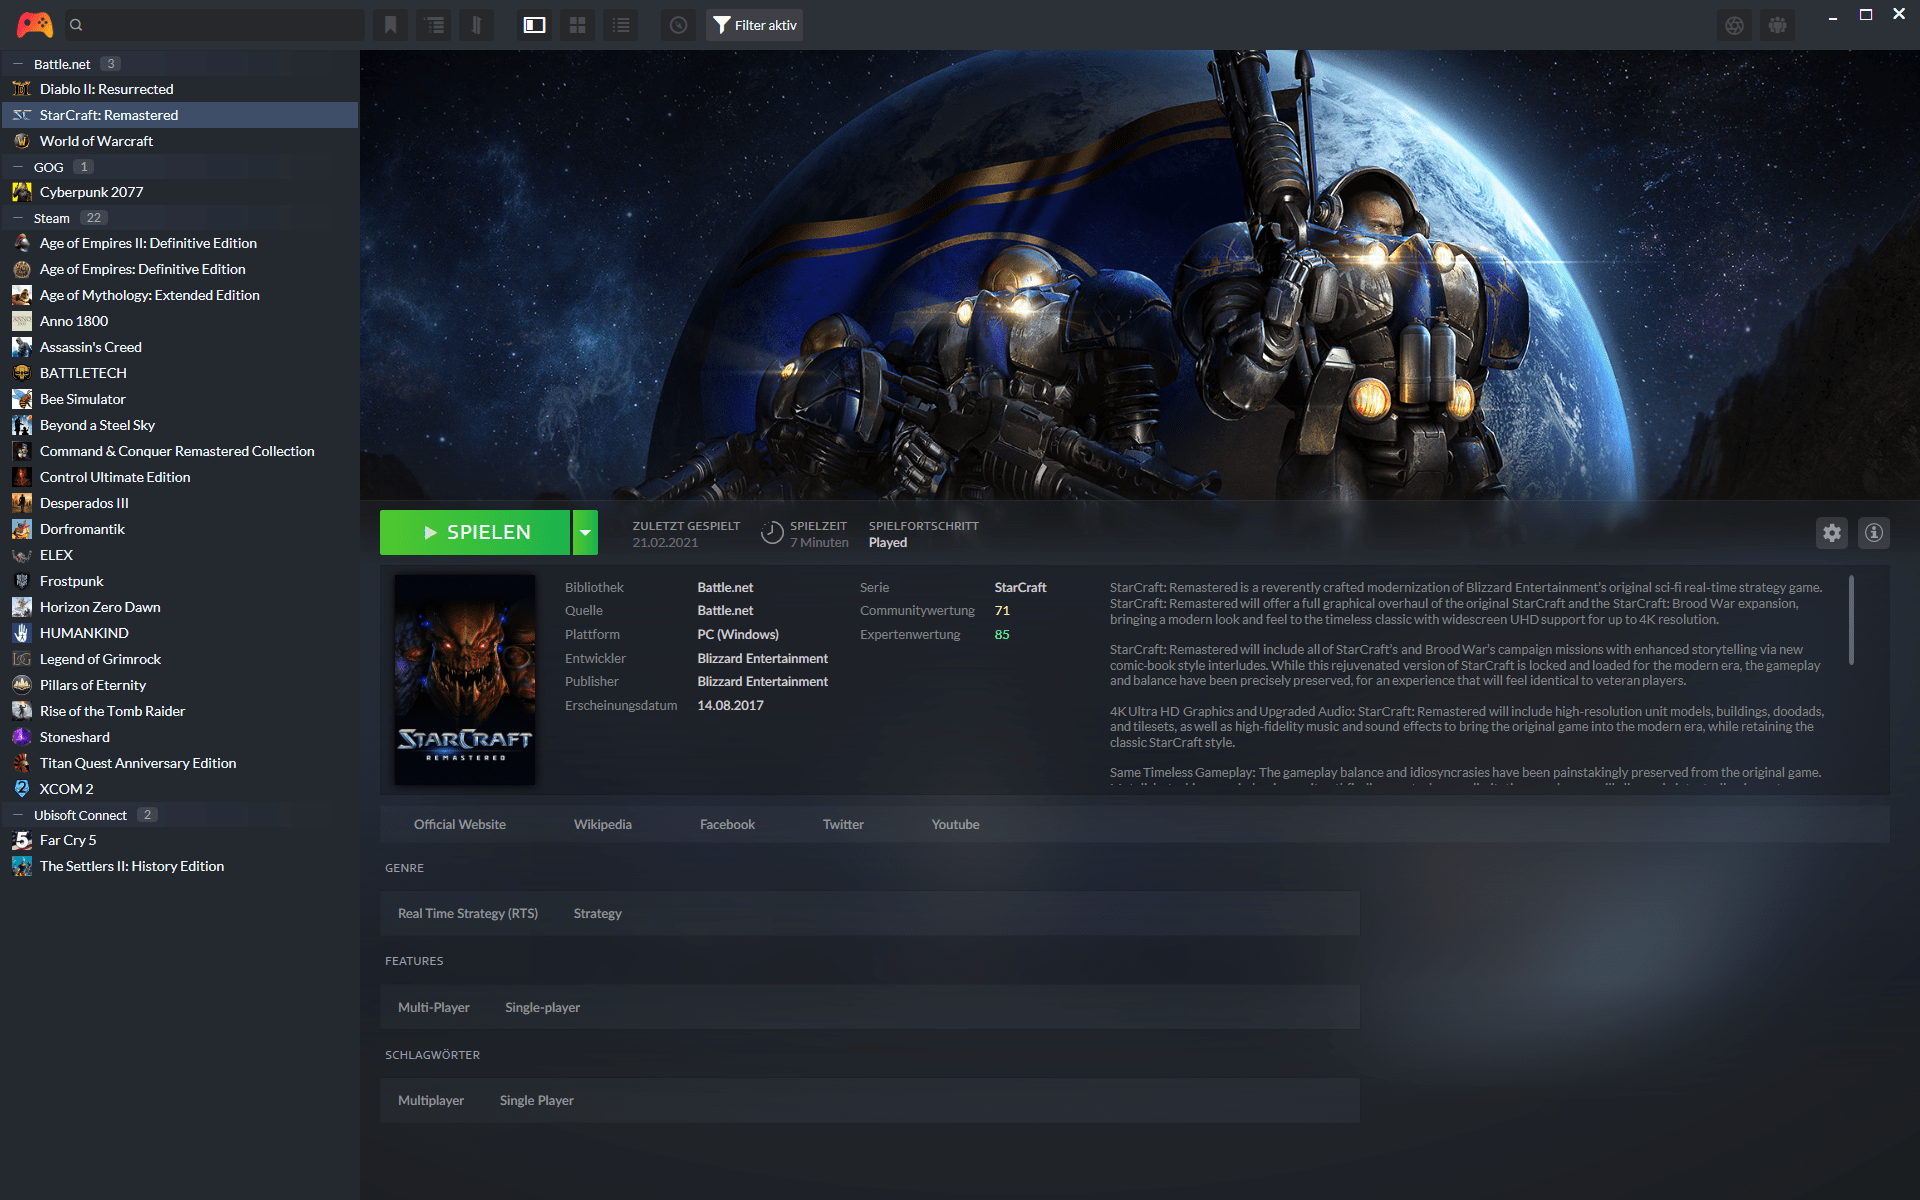Click the Bee Simulator game icon
Image resolution: width=1920 pixels, height=1200 pixels.
tap(22, 399)
